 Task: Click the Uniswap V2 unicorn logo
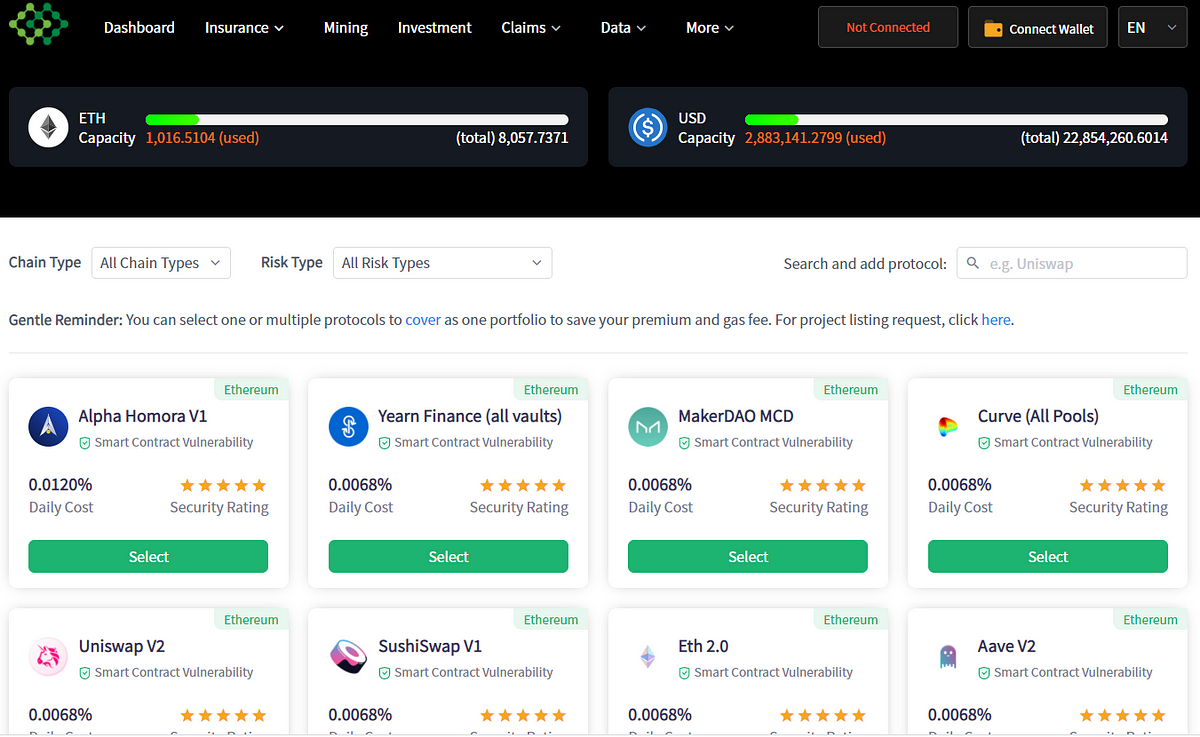click(48, 657)
